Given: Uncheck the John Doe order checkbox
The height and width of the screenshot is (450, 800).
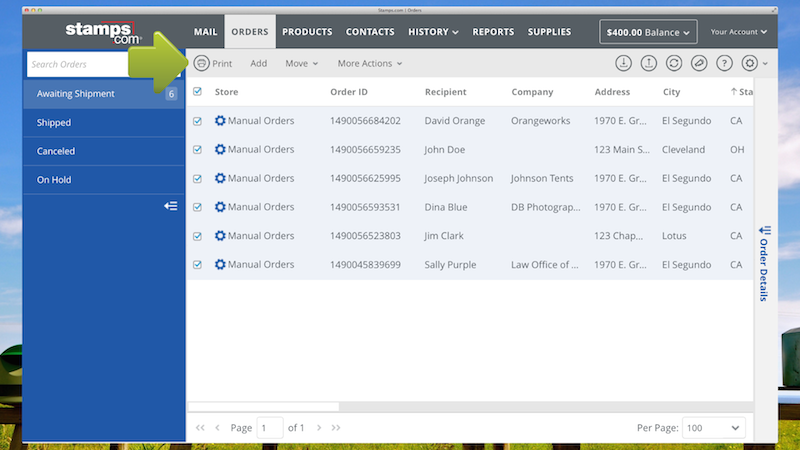Looking at the screenshot, I should click(197, 150).
